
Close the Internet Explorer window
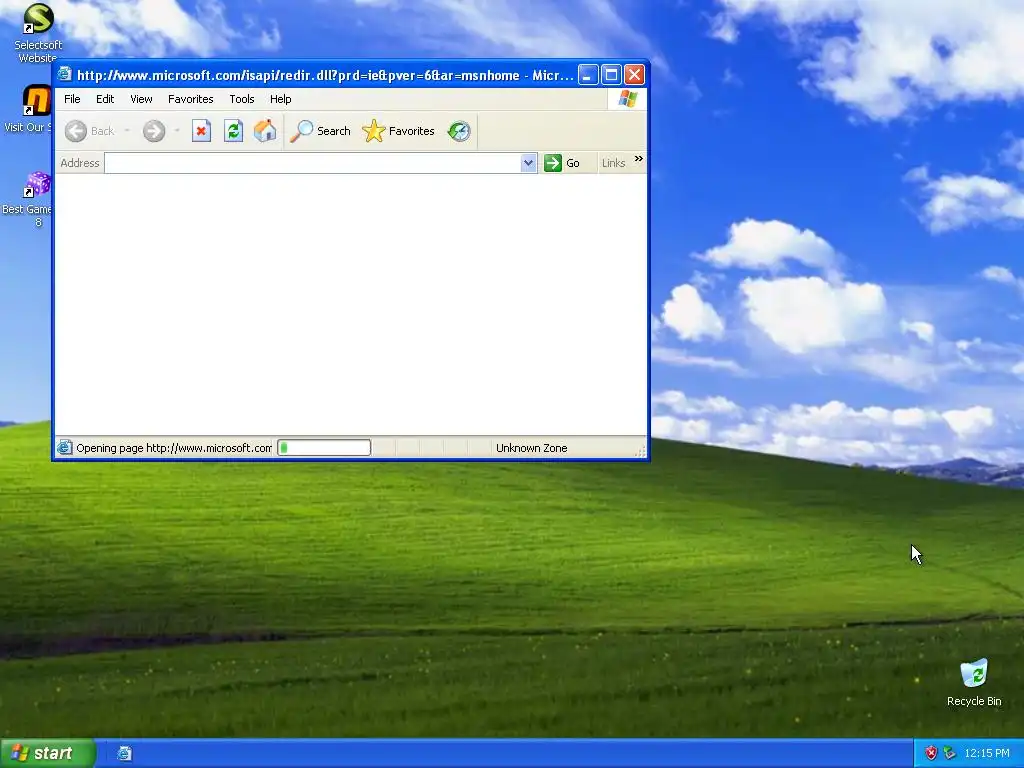click(634, 75)
